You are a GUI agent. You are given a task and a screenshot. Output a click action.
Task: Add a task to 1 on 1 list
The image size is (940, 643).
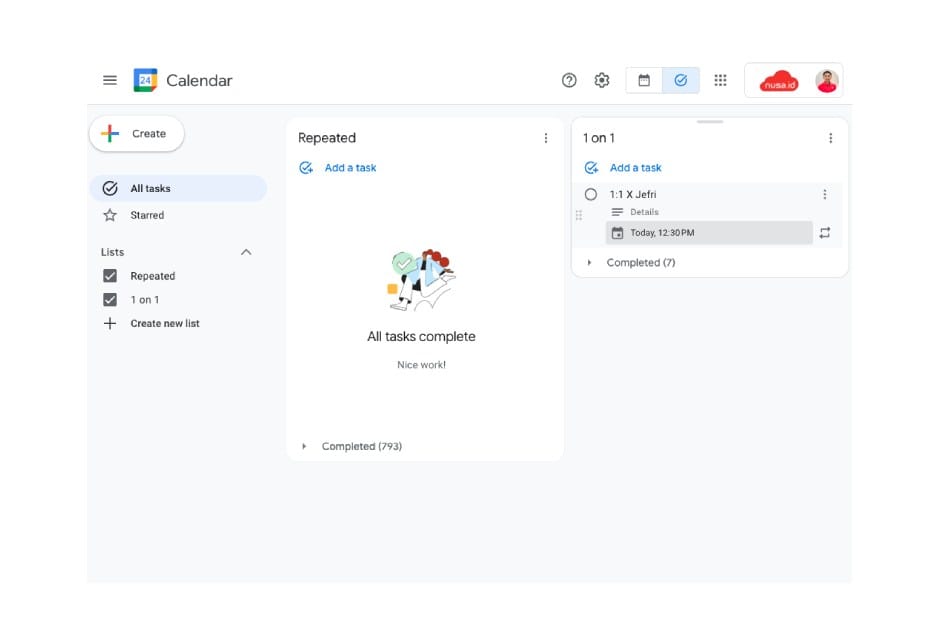tap(623, 168)
